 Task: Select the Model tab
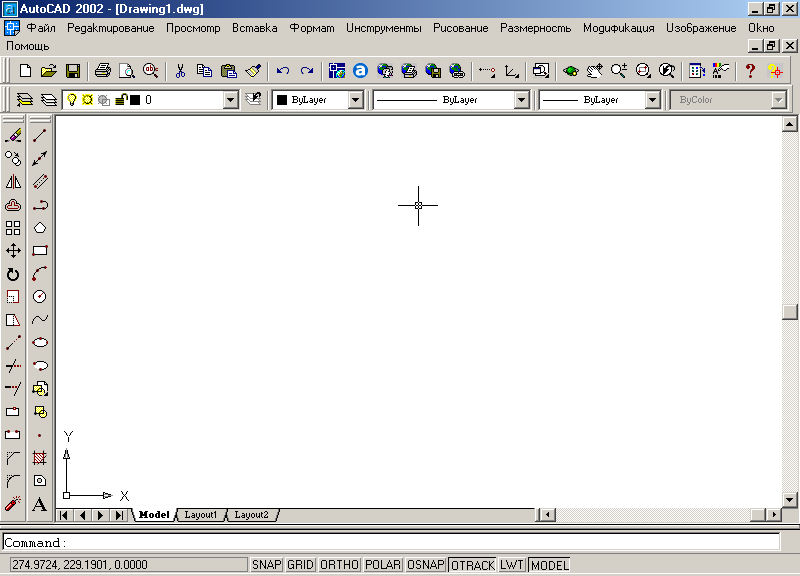pyautogui.click(x=154, y=515)
